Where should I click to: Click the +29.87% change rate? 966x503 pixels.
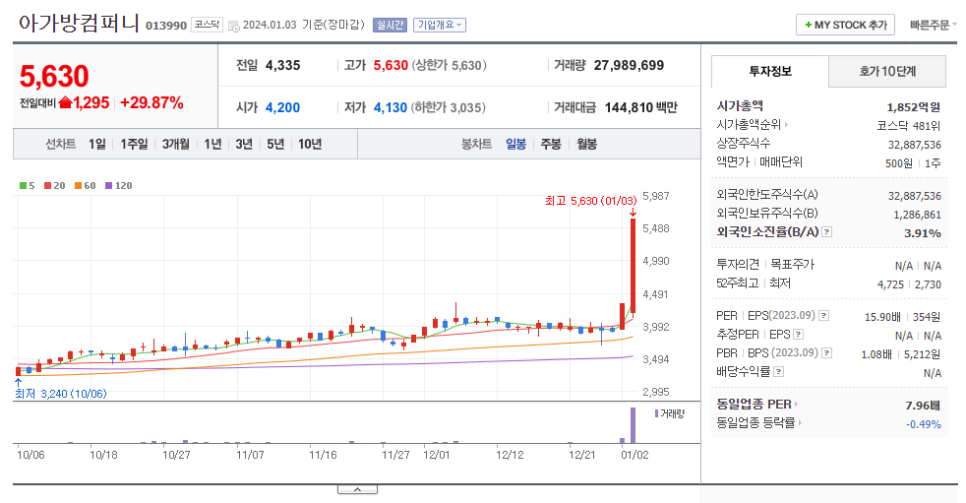[x=152, y=103]
